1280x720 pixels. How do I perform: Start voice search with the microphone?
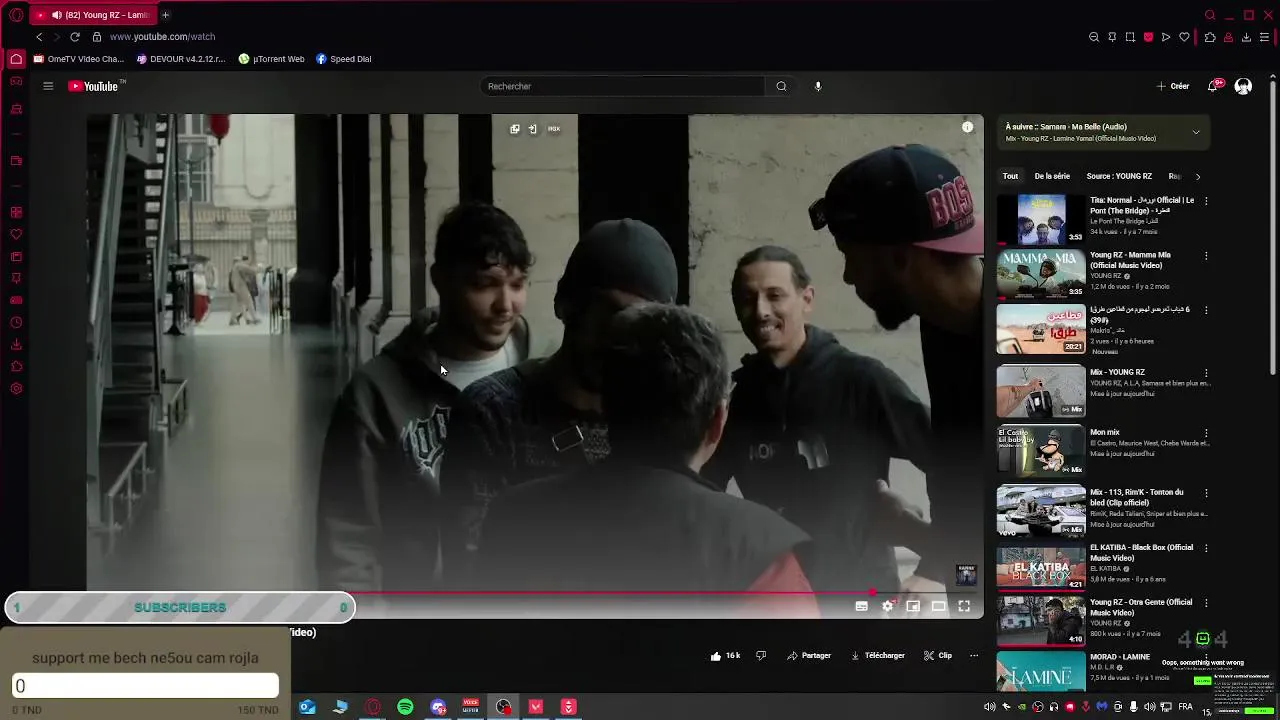coord(818,86)
